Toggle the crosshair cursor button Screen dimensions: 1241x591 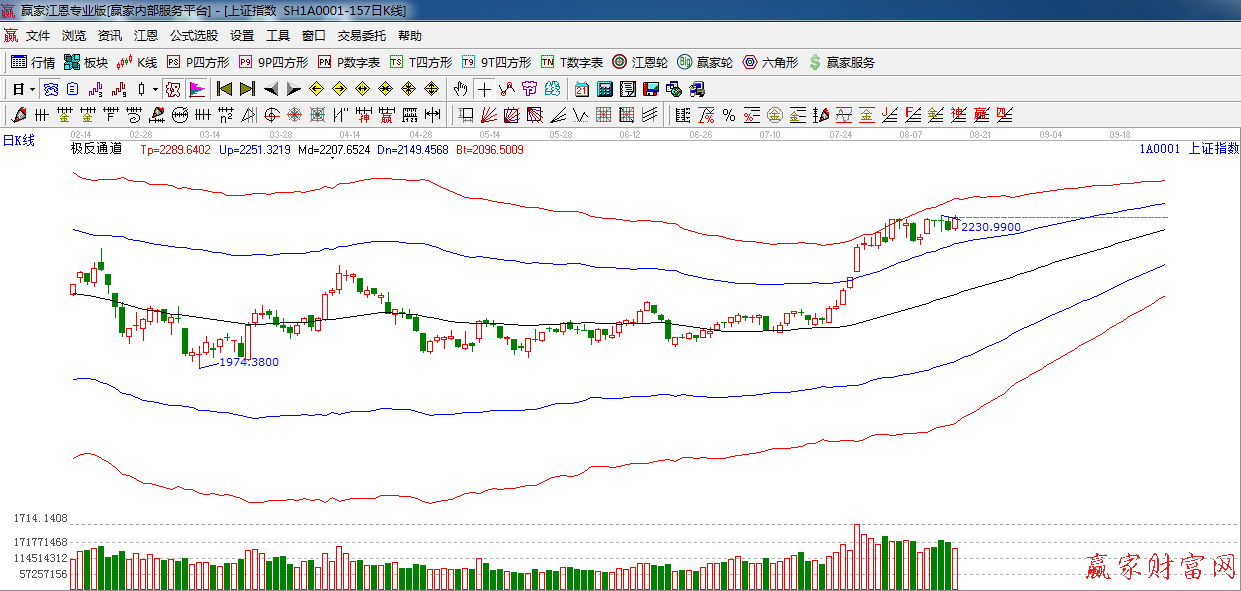click(484, 89)
